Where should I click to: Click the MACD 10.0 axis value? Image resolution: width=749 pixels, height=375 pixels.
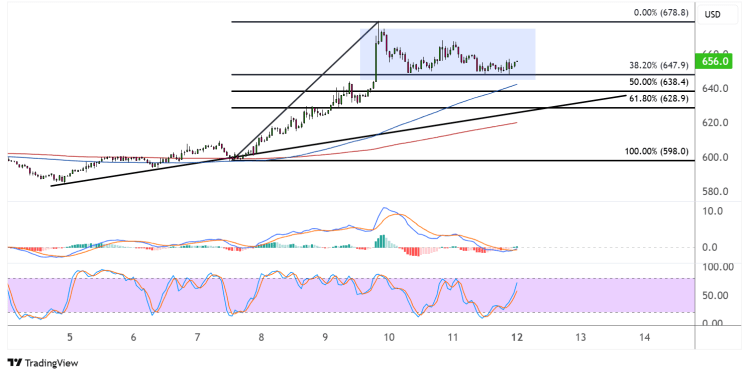(x=713, y=211)
